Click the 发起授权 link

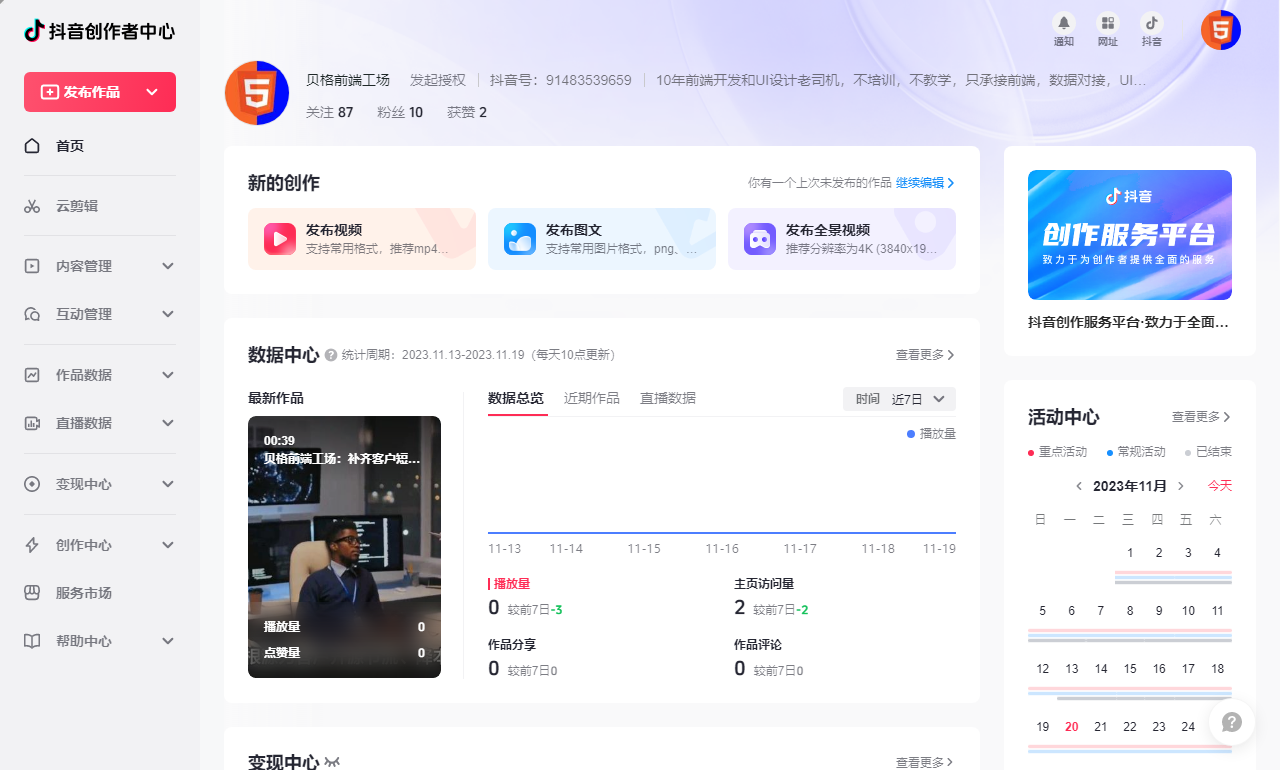coord(438,80)
